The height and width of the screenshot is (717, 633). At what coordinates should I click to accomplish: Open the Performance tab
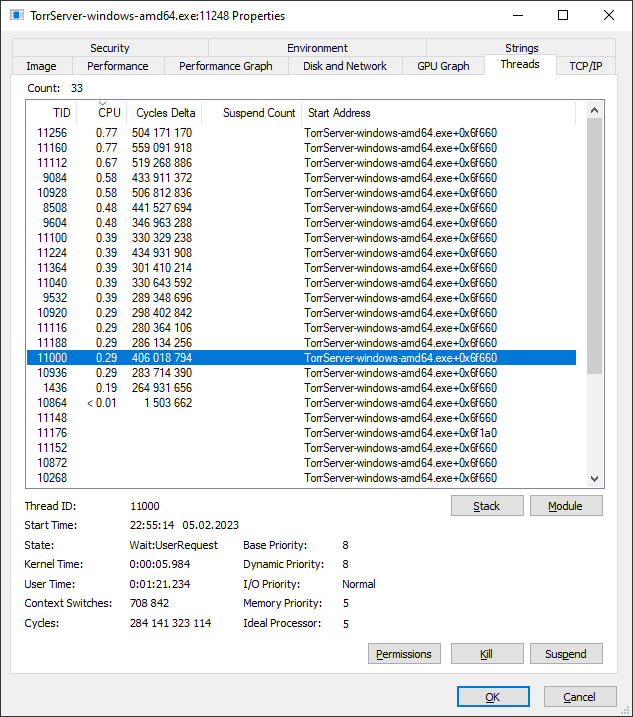tap(118, 66)
